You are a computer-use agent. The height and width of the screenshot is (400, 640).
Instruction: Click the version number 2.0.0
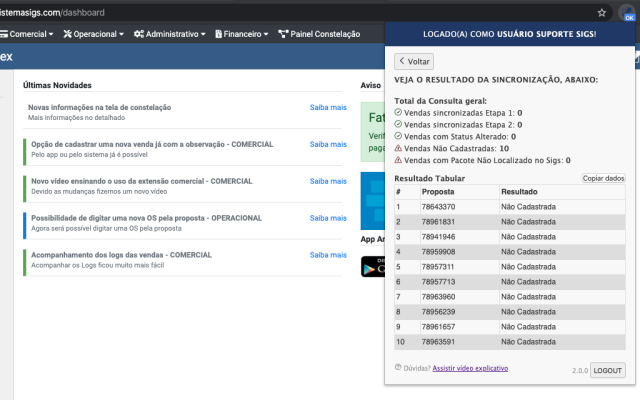(580, 371)
